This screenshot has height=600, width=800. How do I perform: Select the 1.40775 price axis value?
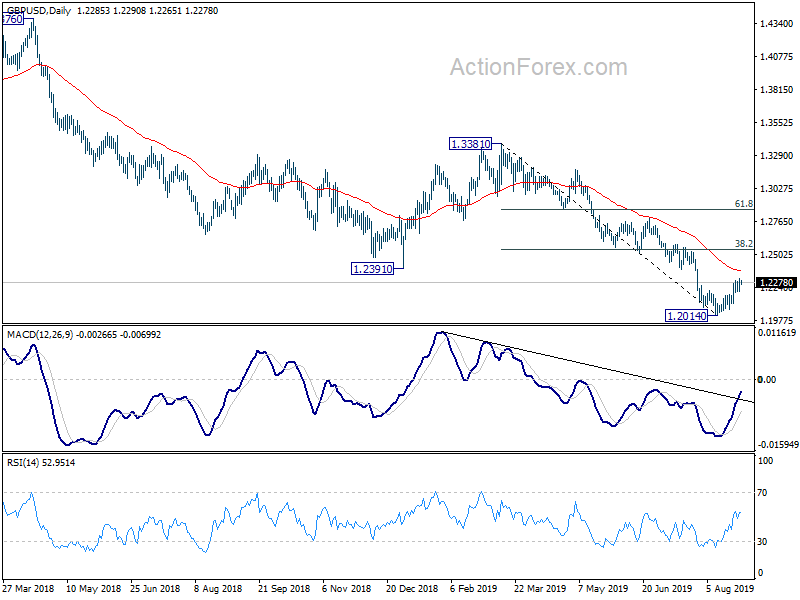[777, 57]
